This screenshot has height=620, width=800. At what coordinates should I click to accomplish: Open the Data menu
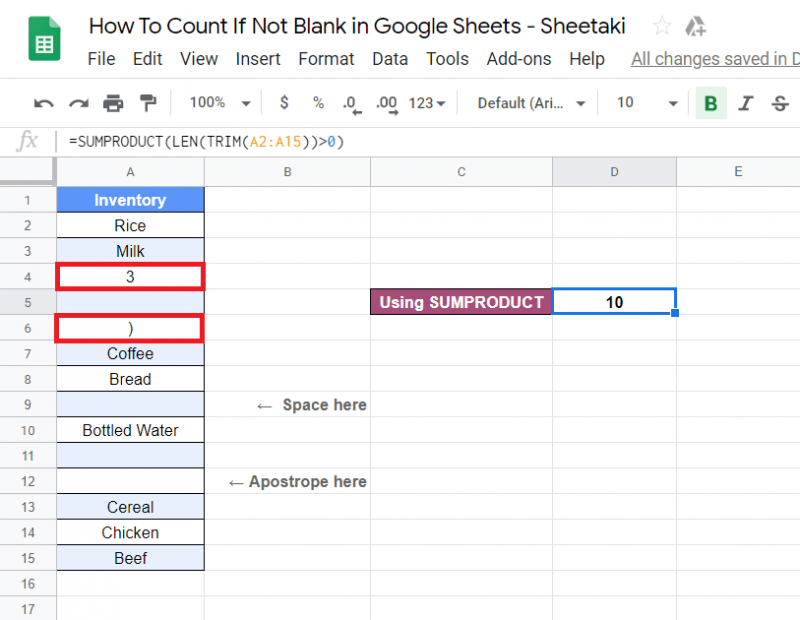pyautogui.click(x=390, y=59)
